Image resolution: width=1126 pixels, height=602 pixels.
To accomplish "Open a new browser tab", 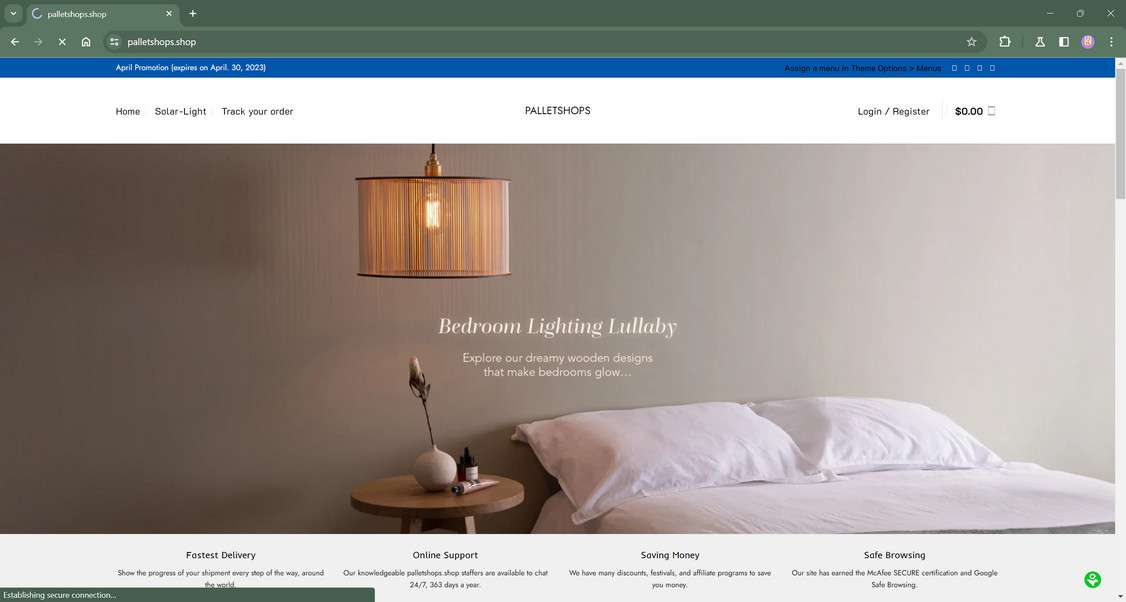I will (x=192, y=14).
